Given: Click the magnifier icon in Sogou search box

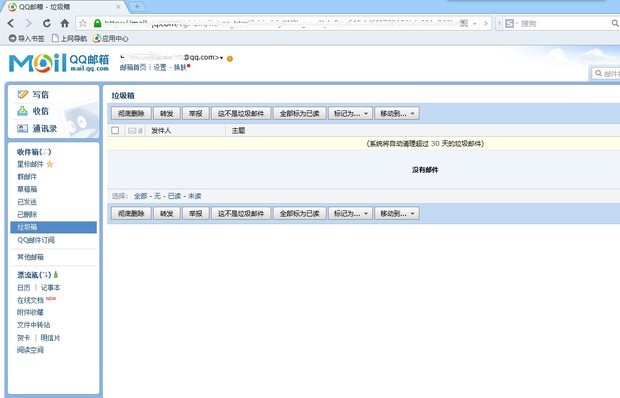Looking at the screenshot, I should (x=615, y=23).
